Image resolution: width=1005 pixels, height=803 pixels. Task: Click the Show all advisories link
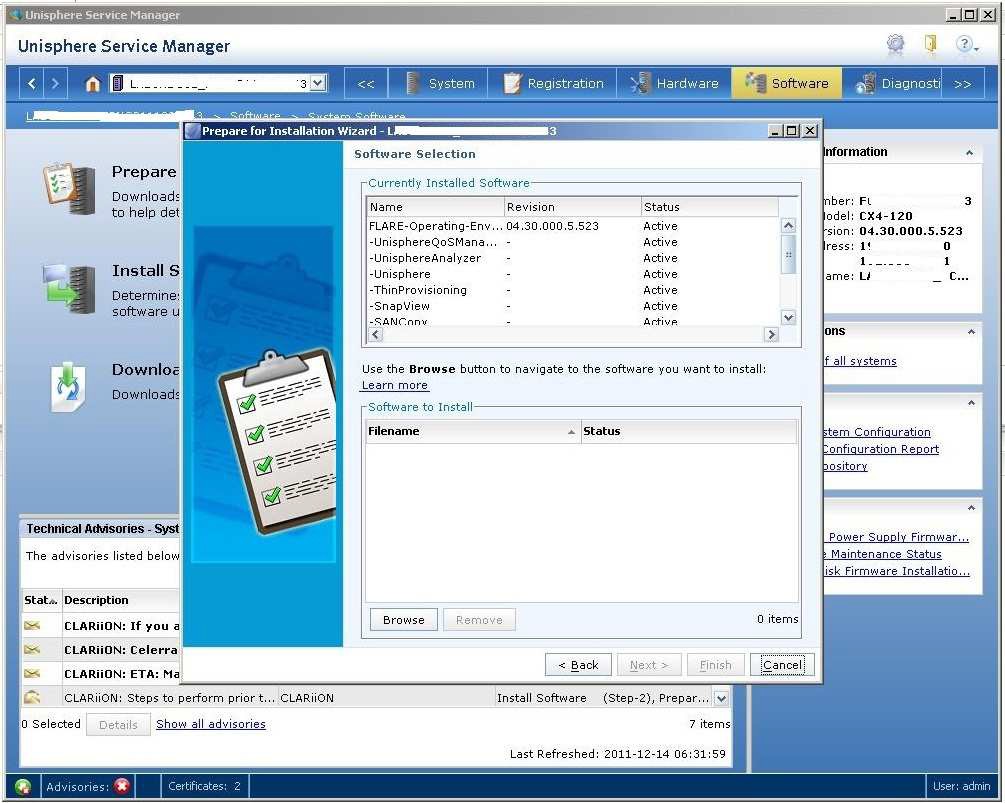[211, 724]
